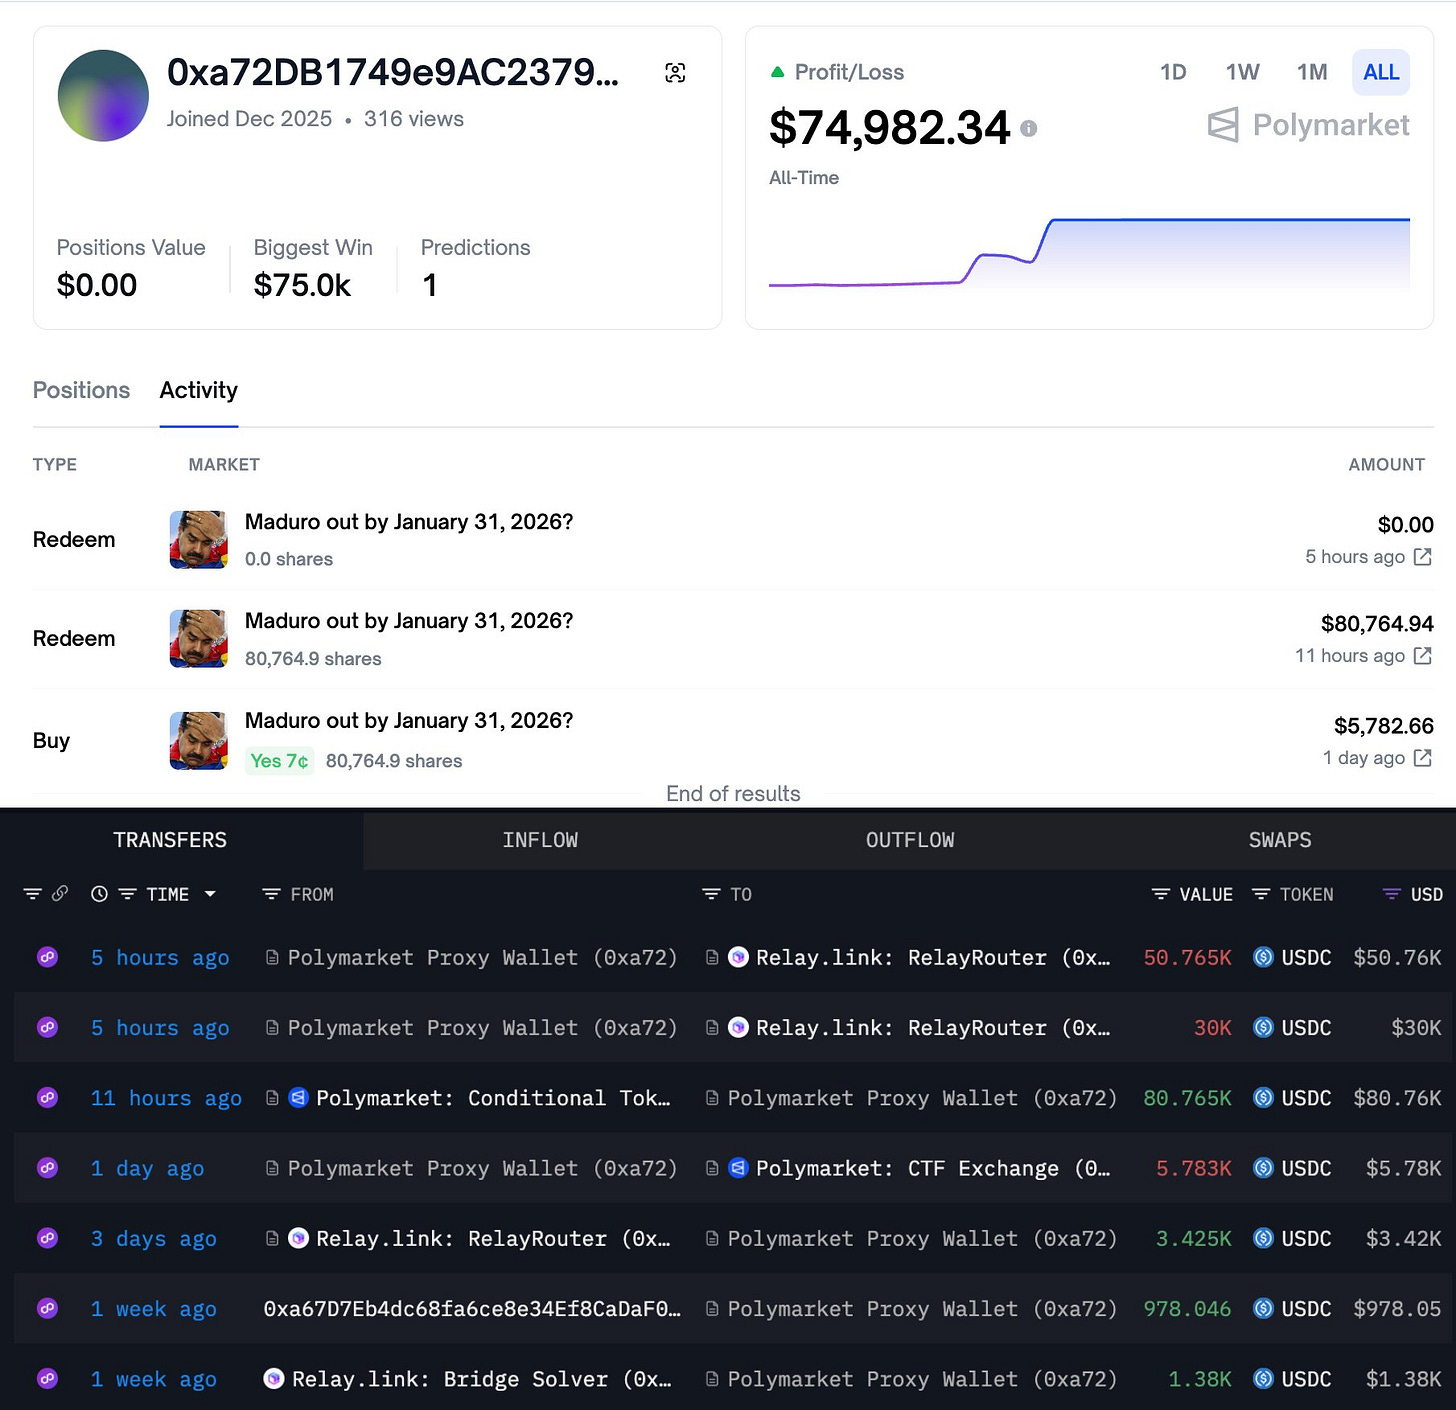Image resolution: width=1456 pixels, height=1410 pixels.
Task: Select the ALL profit/loss range
Action: (x=1381, y=72)
